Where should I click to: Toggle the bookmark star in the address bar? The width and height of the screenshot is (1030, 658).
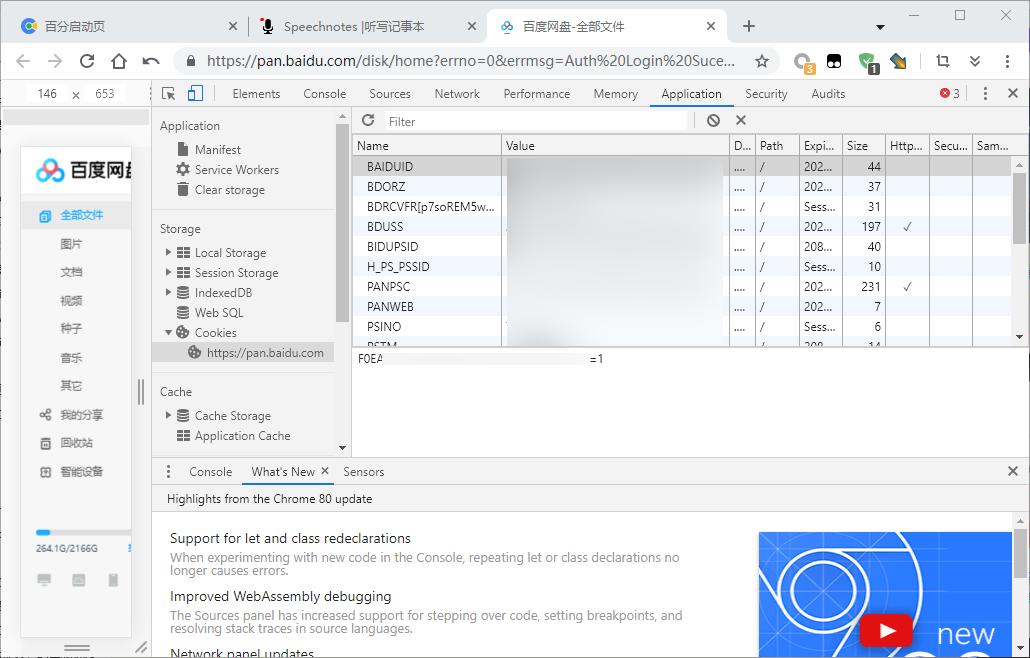(763, 60)
